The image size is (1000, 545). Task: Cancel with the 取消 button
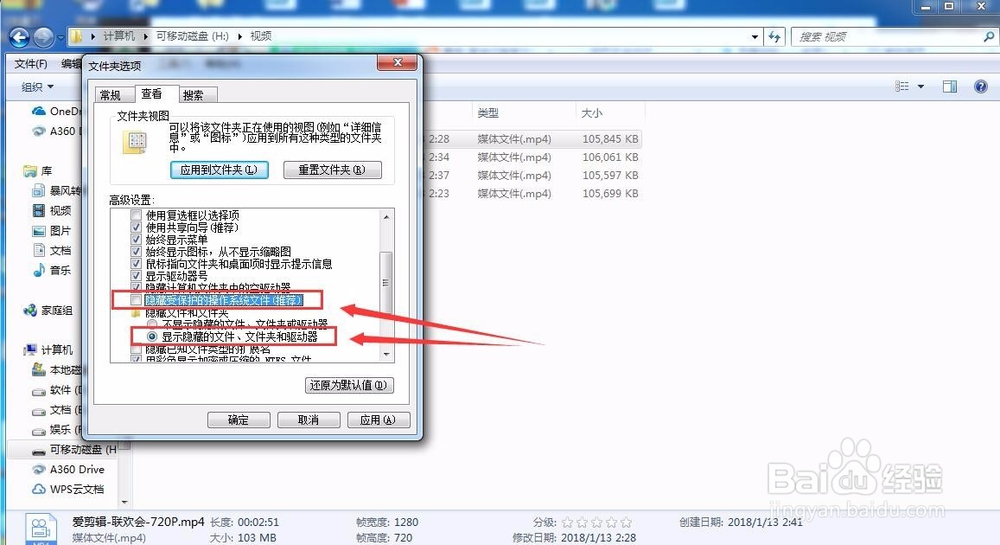pos(308,420)
